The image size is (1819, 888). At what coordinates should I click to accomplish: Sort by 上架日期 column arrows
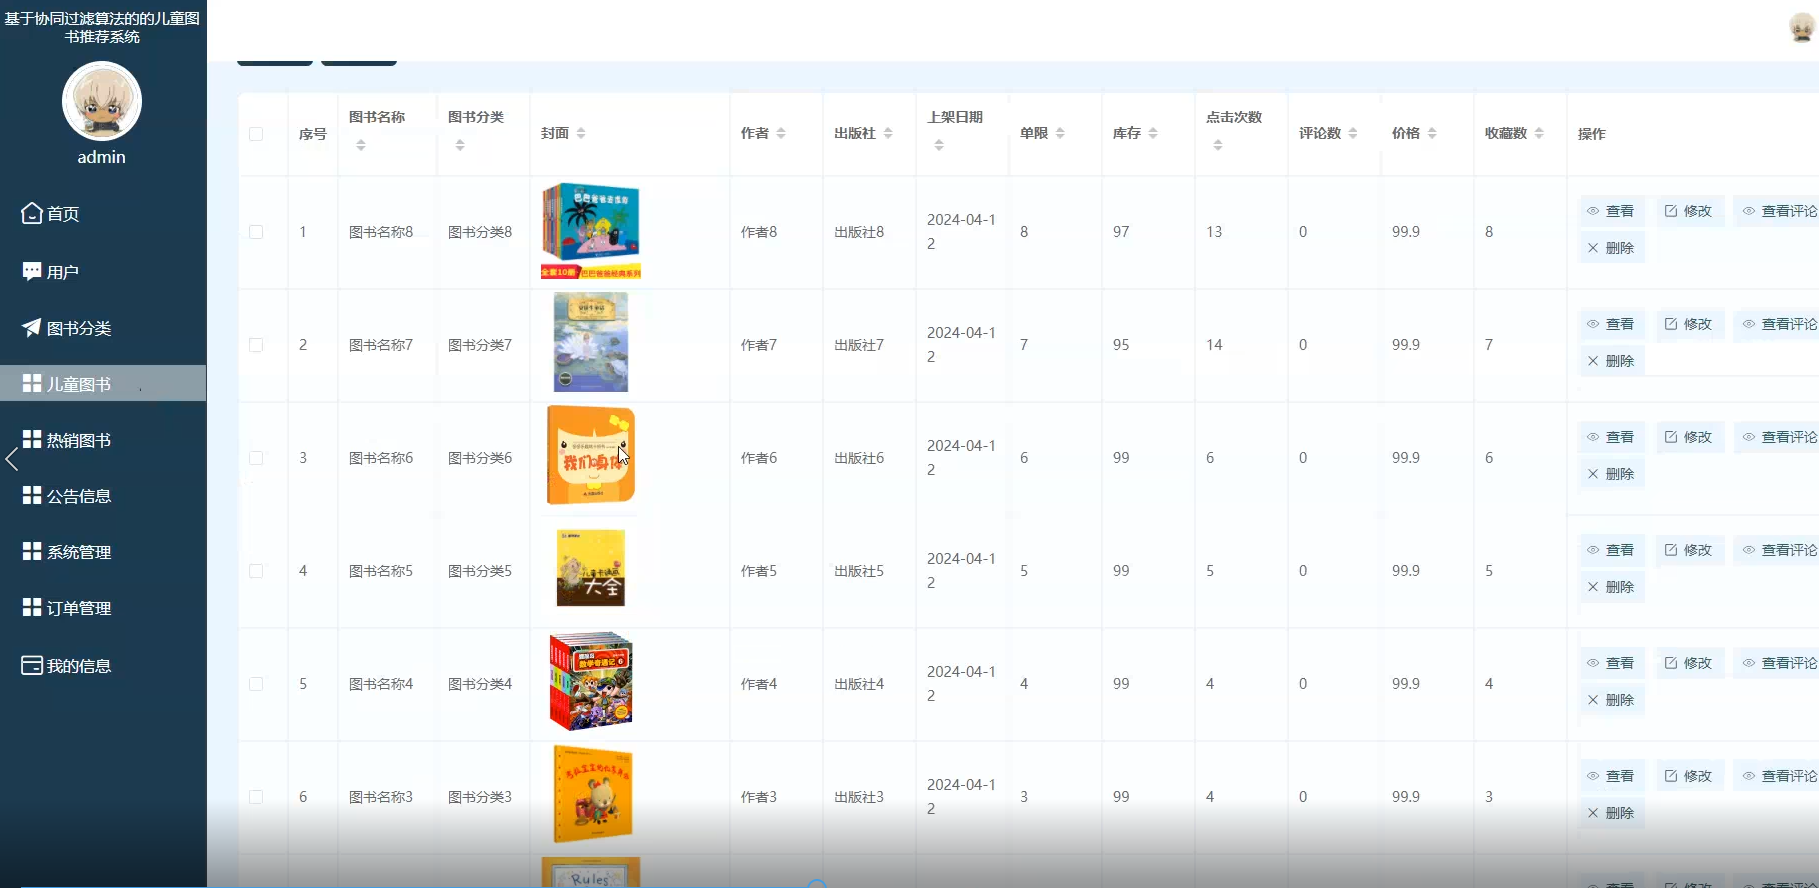click(x=939, y=146)
